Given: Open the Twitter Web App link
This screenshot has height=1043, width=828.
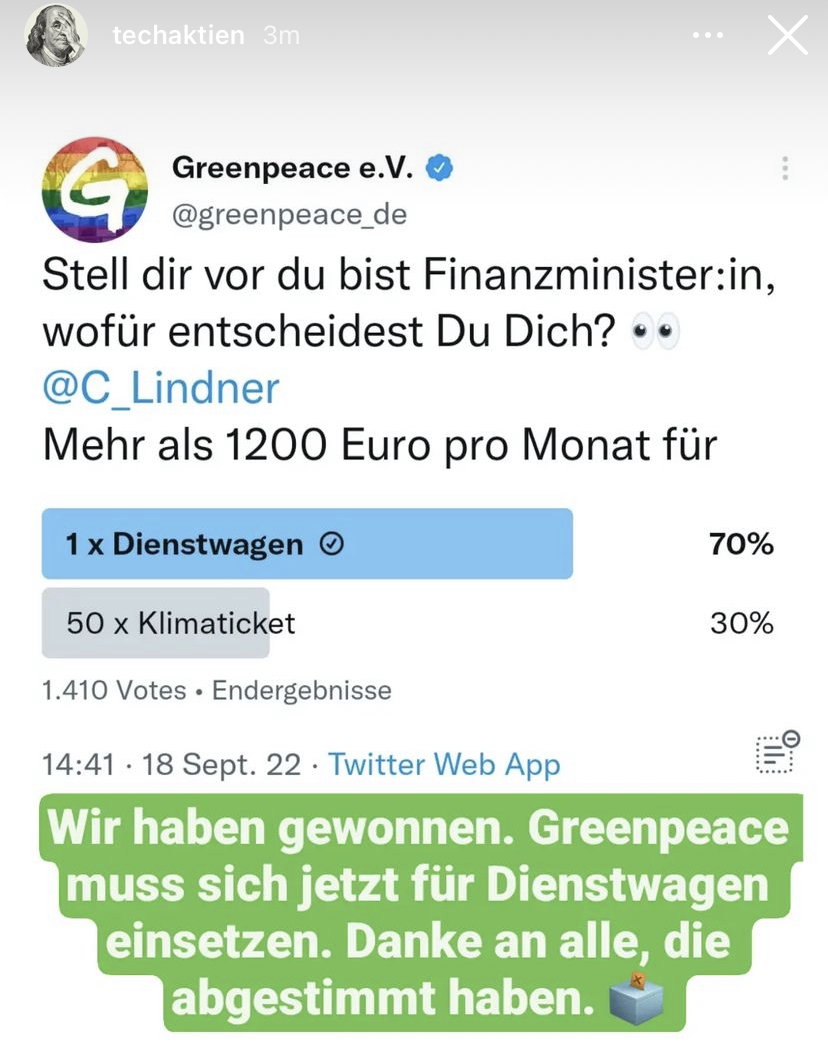Looking at the screenshot, I should pyautogui.click(x=444, y=765).
